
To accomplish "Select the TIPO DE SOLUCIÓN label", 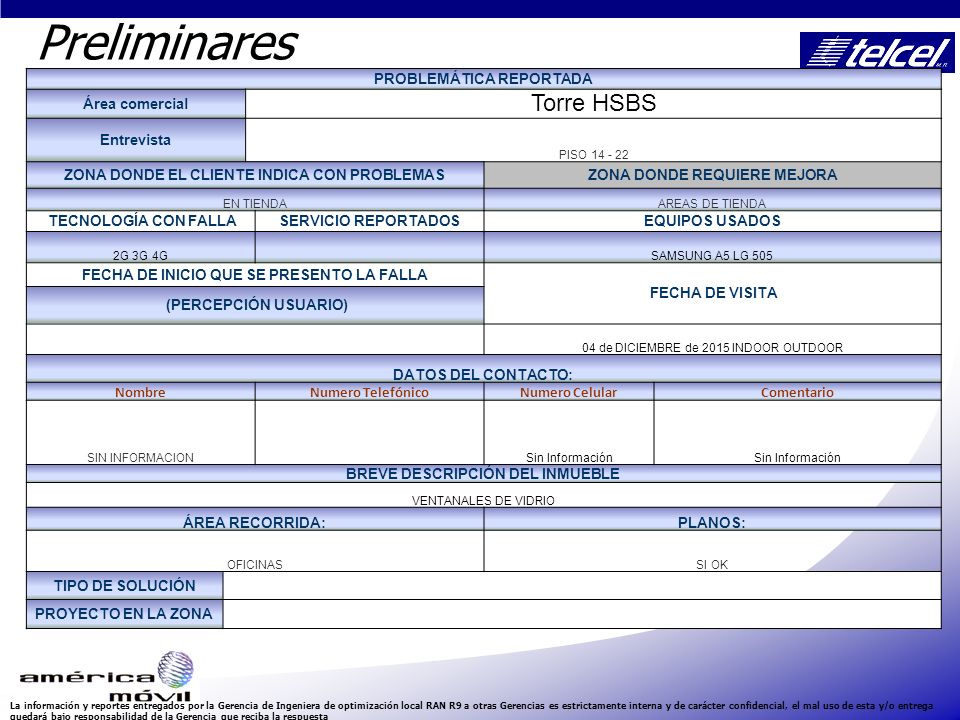I will [x=125, y=586].
